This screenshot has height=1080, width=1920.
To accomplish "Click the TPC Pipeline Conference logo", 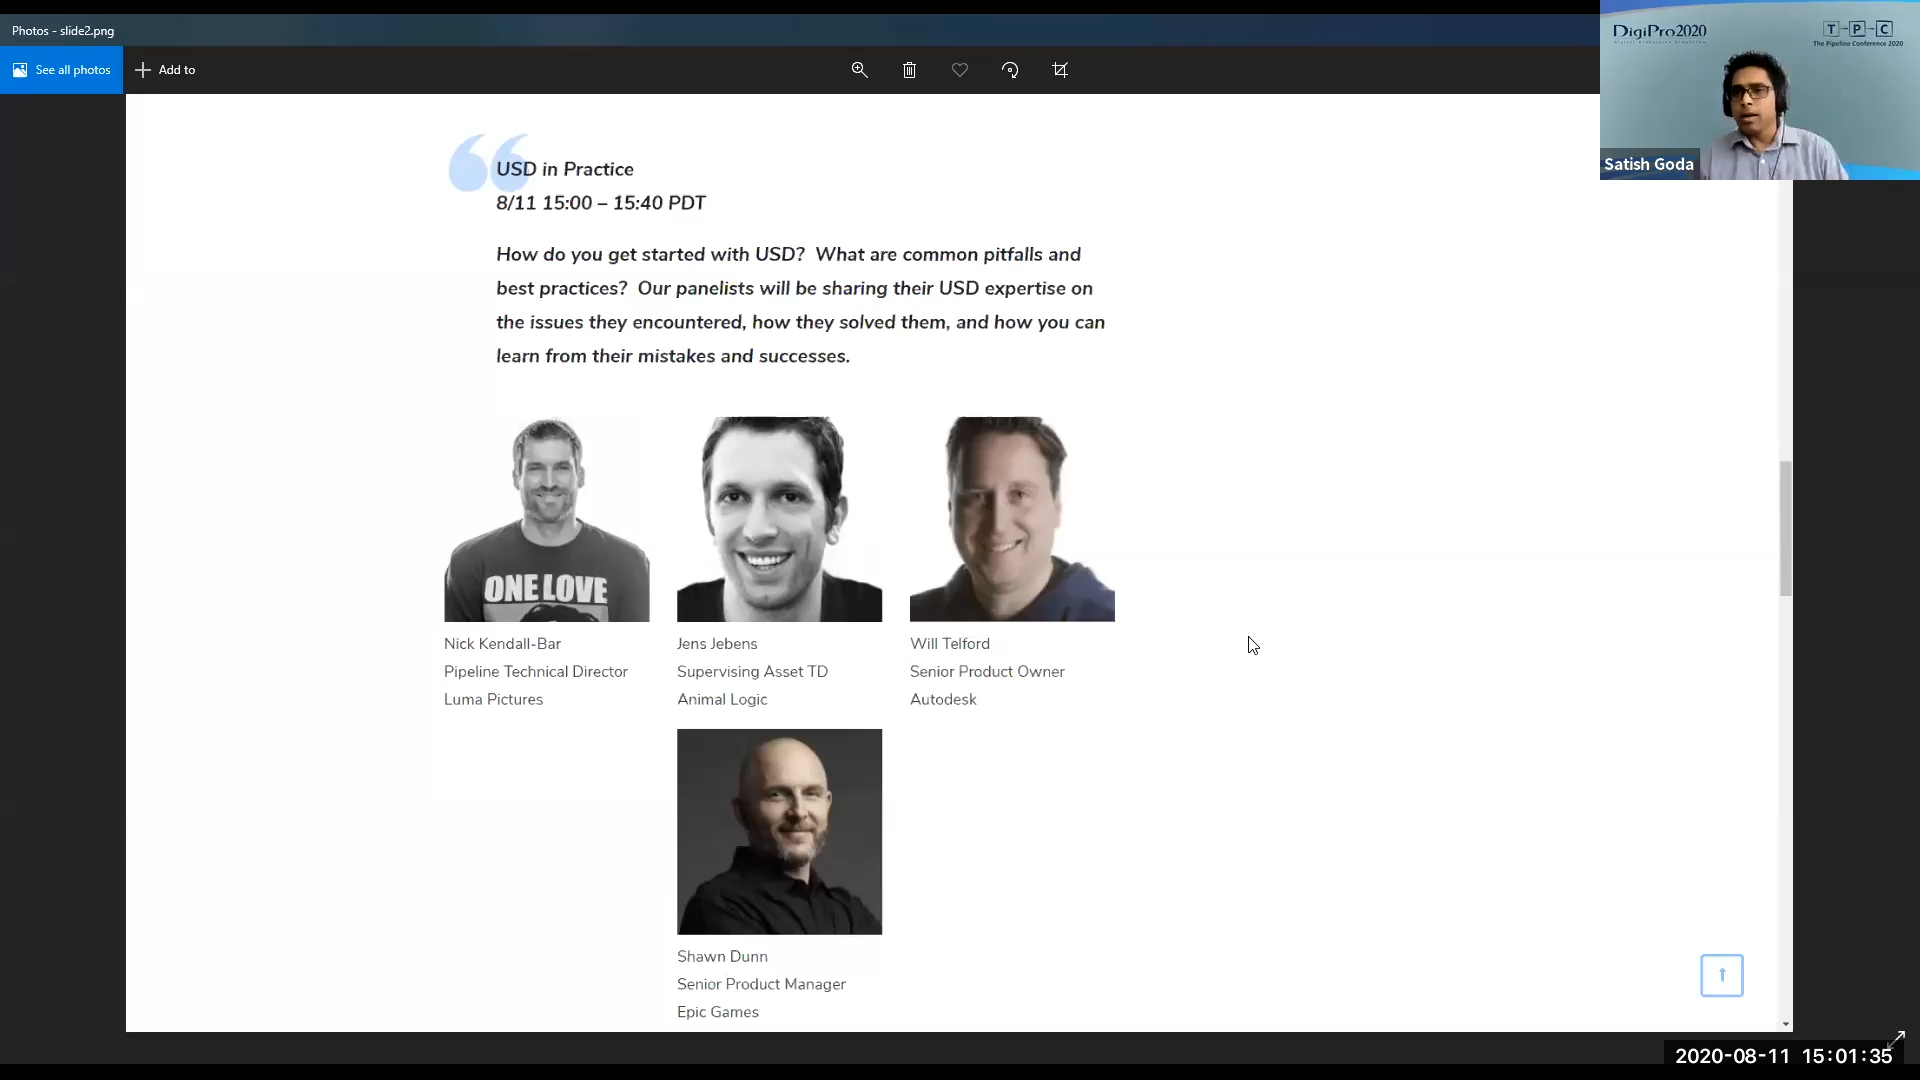I will coord(1858,33).
